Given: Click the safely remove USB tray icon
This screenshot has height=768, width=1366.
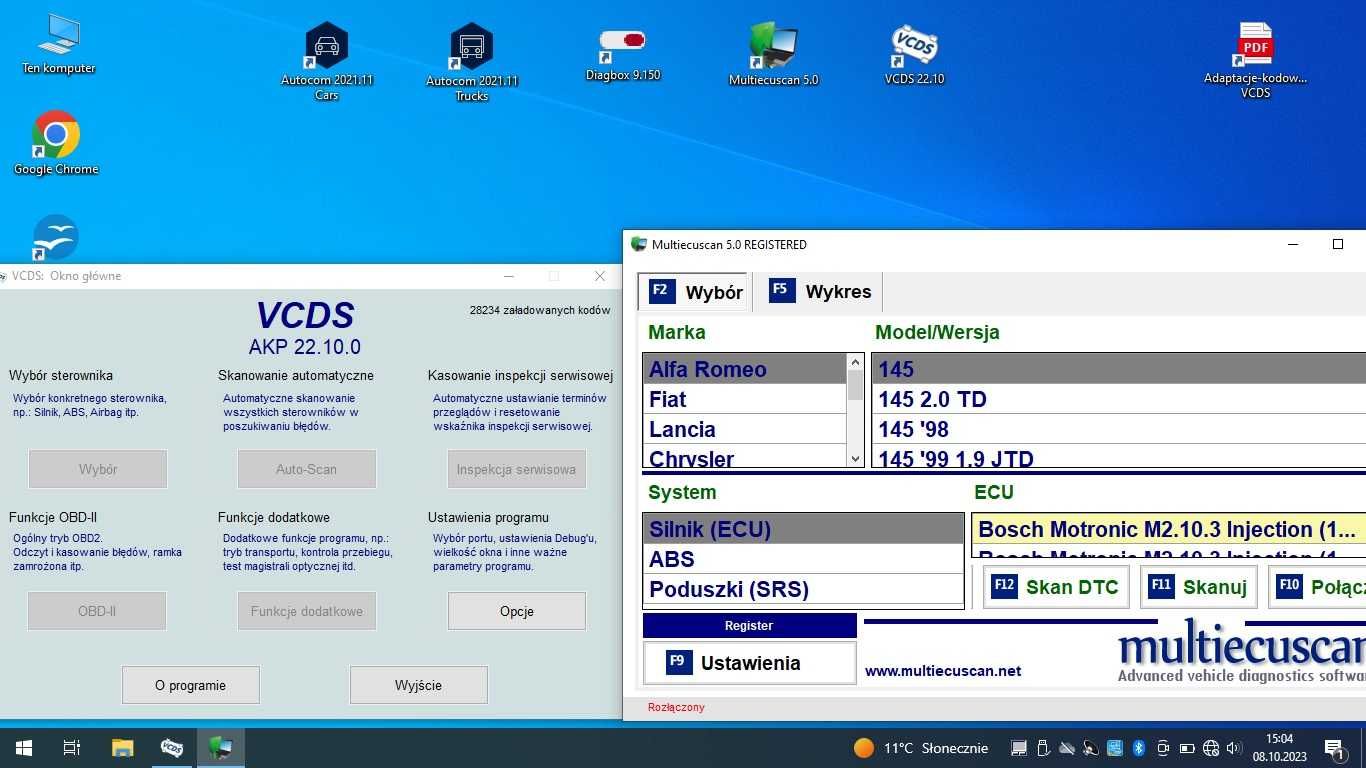Looking at the screenshot, I should (x=1042, y=748).
